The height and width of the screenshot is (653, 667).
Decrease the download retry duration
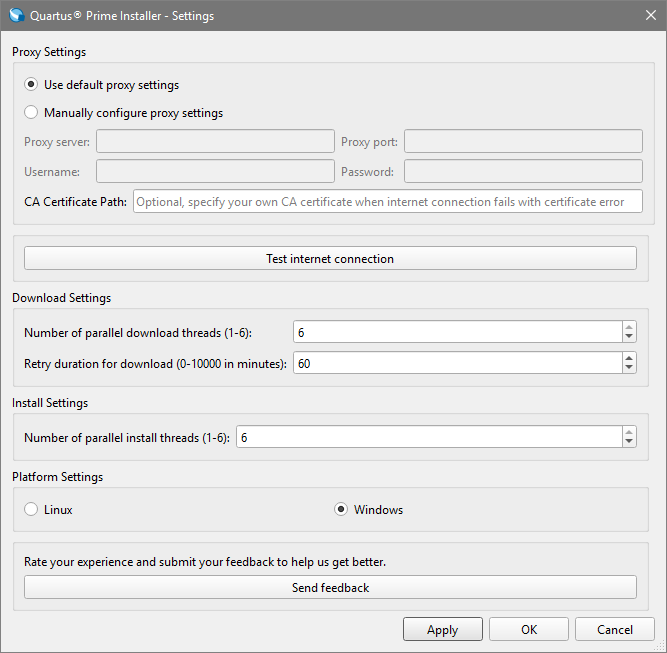(629, 369)
